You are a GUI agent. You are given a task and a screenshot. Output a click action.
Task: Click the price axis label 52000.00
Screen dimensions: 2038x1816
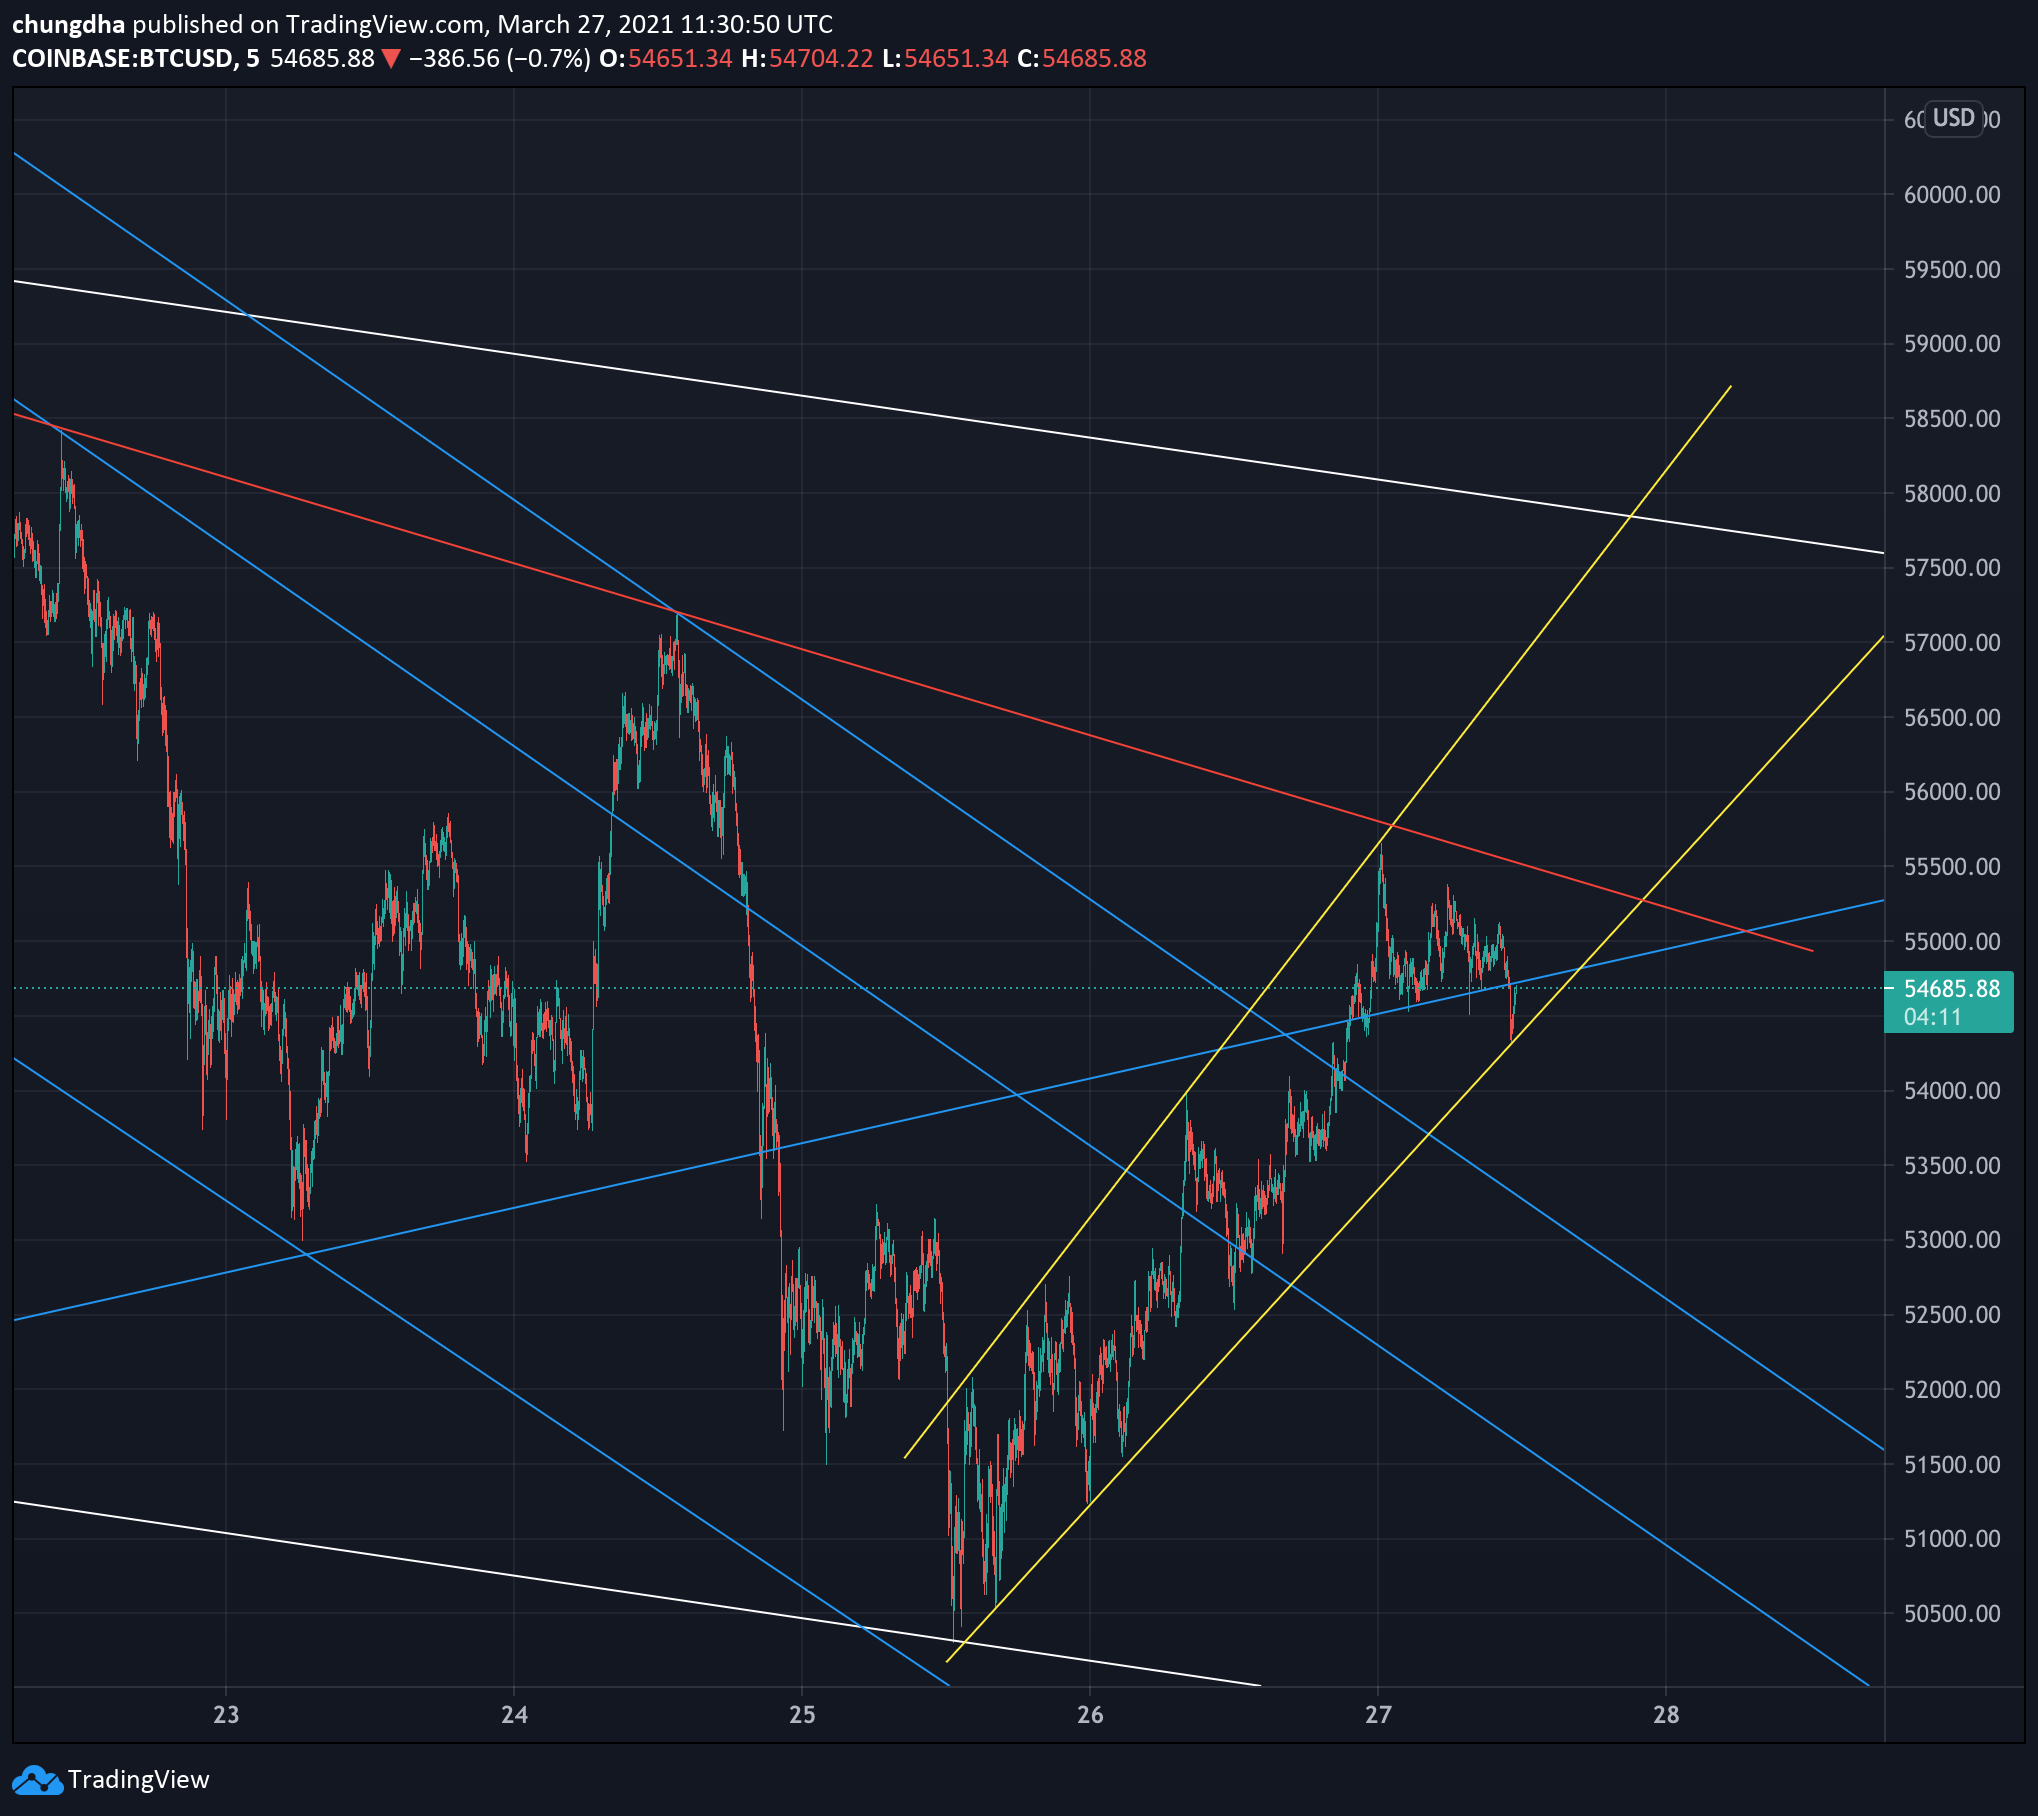(1952, 1389)
